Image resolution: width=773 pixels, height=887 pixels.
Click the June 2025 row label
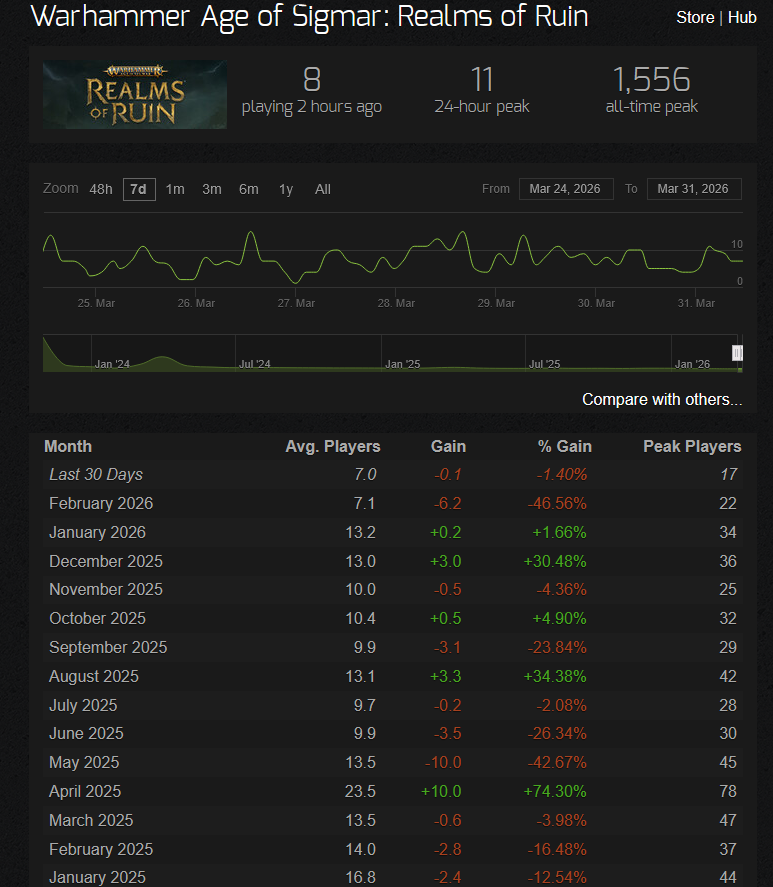86,733
